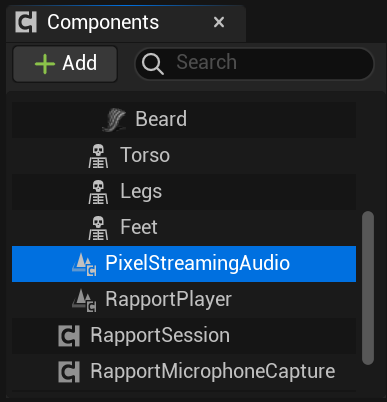Select the Feet component row
Screen dimensions: 387x402
pos(184,228)
